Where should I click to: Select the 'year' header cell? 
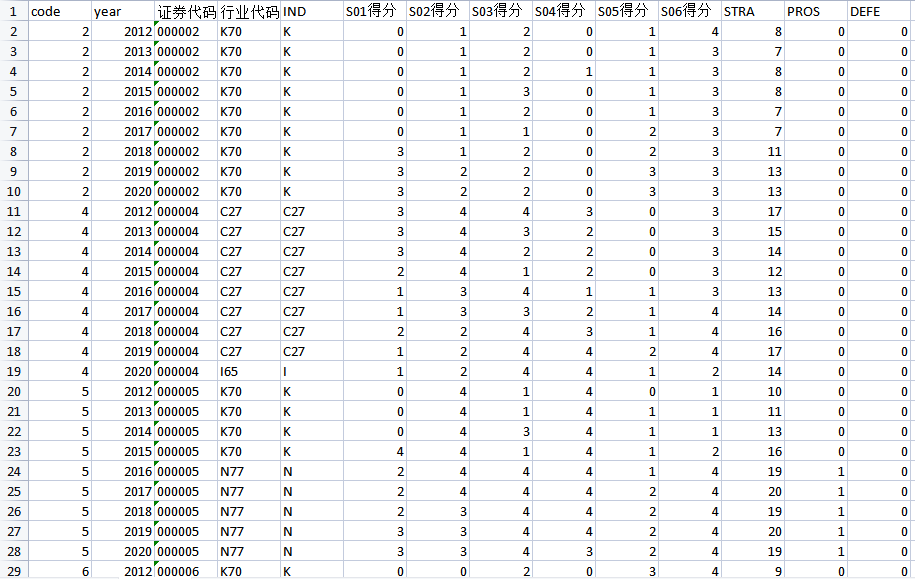123,11
